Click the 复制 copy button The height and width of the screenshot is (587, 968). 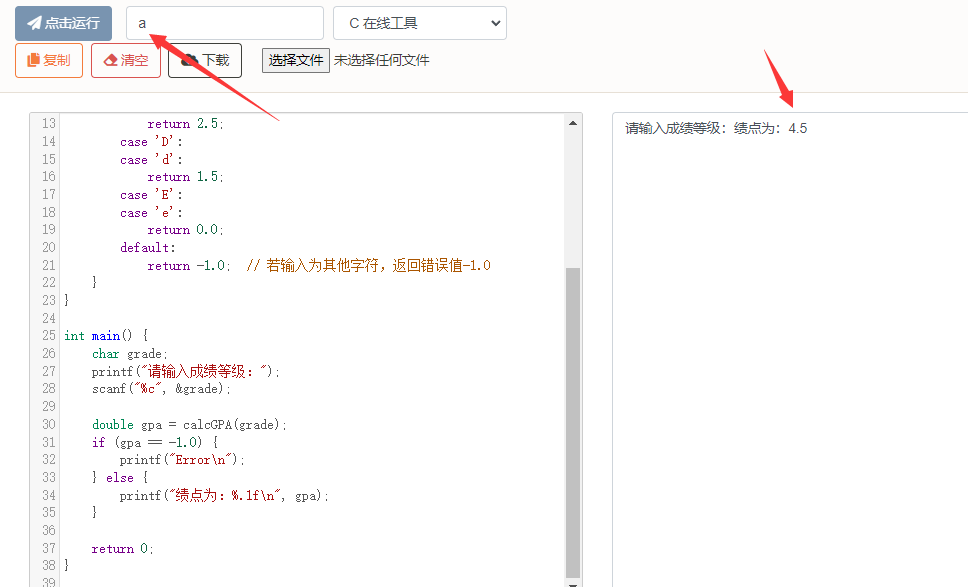click(x=49, y=60)
